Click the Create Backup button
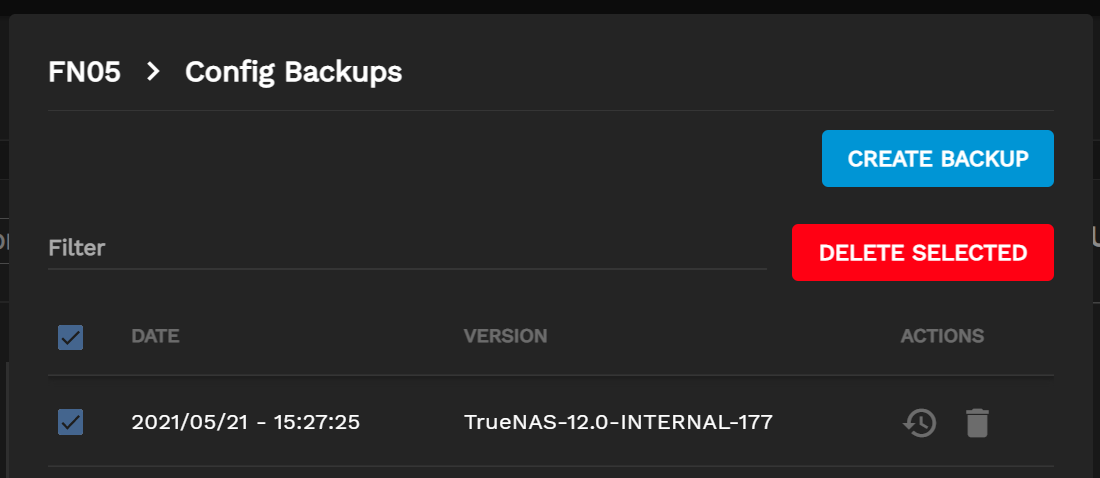The height and width of the screenshot is (478, 1100). tap(937, 159)
